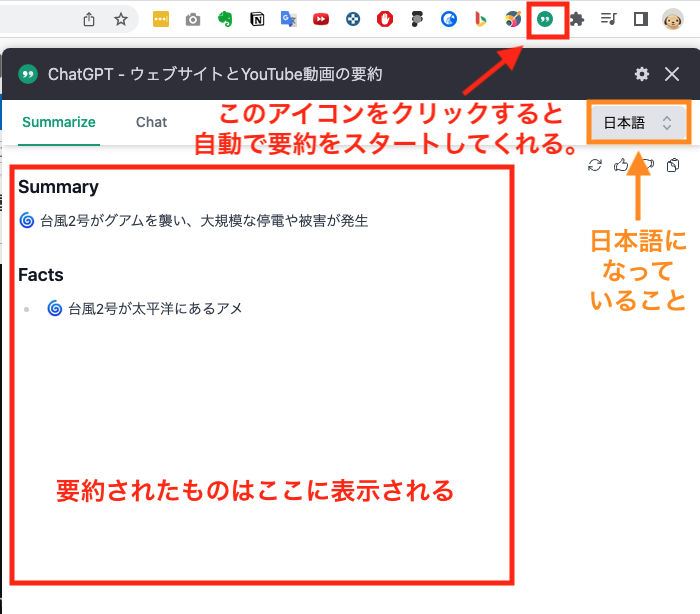This screenshot has height=614, width=700.
Task: Open the 日本語 language dropdown
Action: [x=638, y=123]
